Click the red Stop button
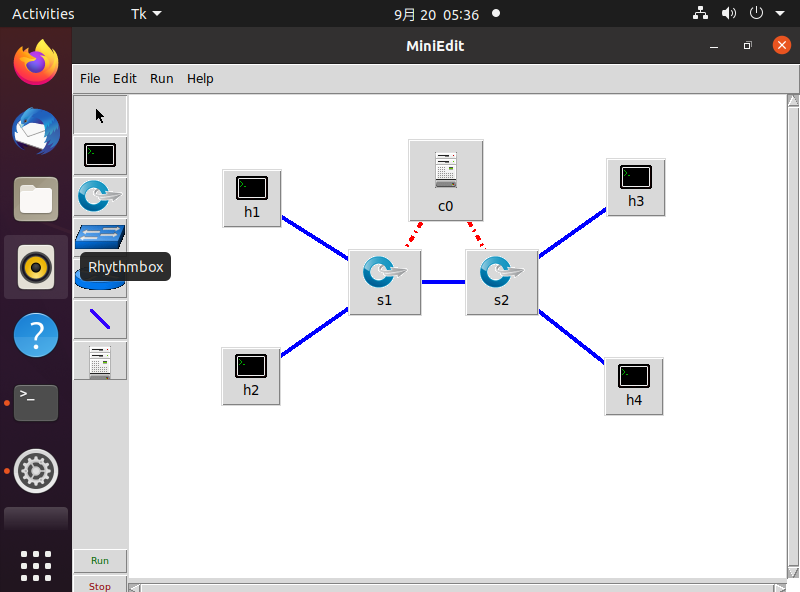The height and width of the screenshot is (592, 800). pyautogui.click(x=100, y=585)
